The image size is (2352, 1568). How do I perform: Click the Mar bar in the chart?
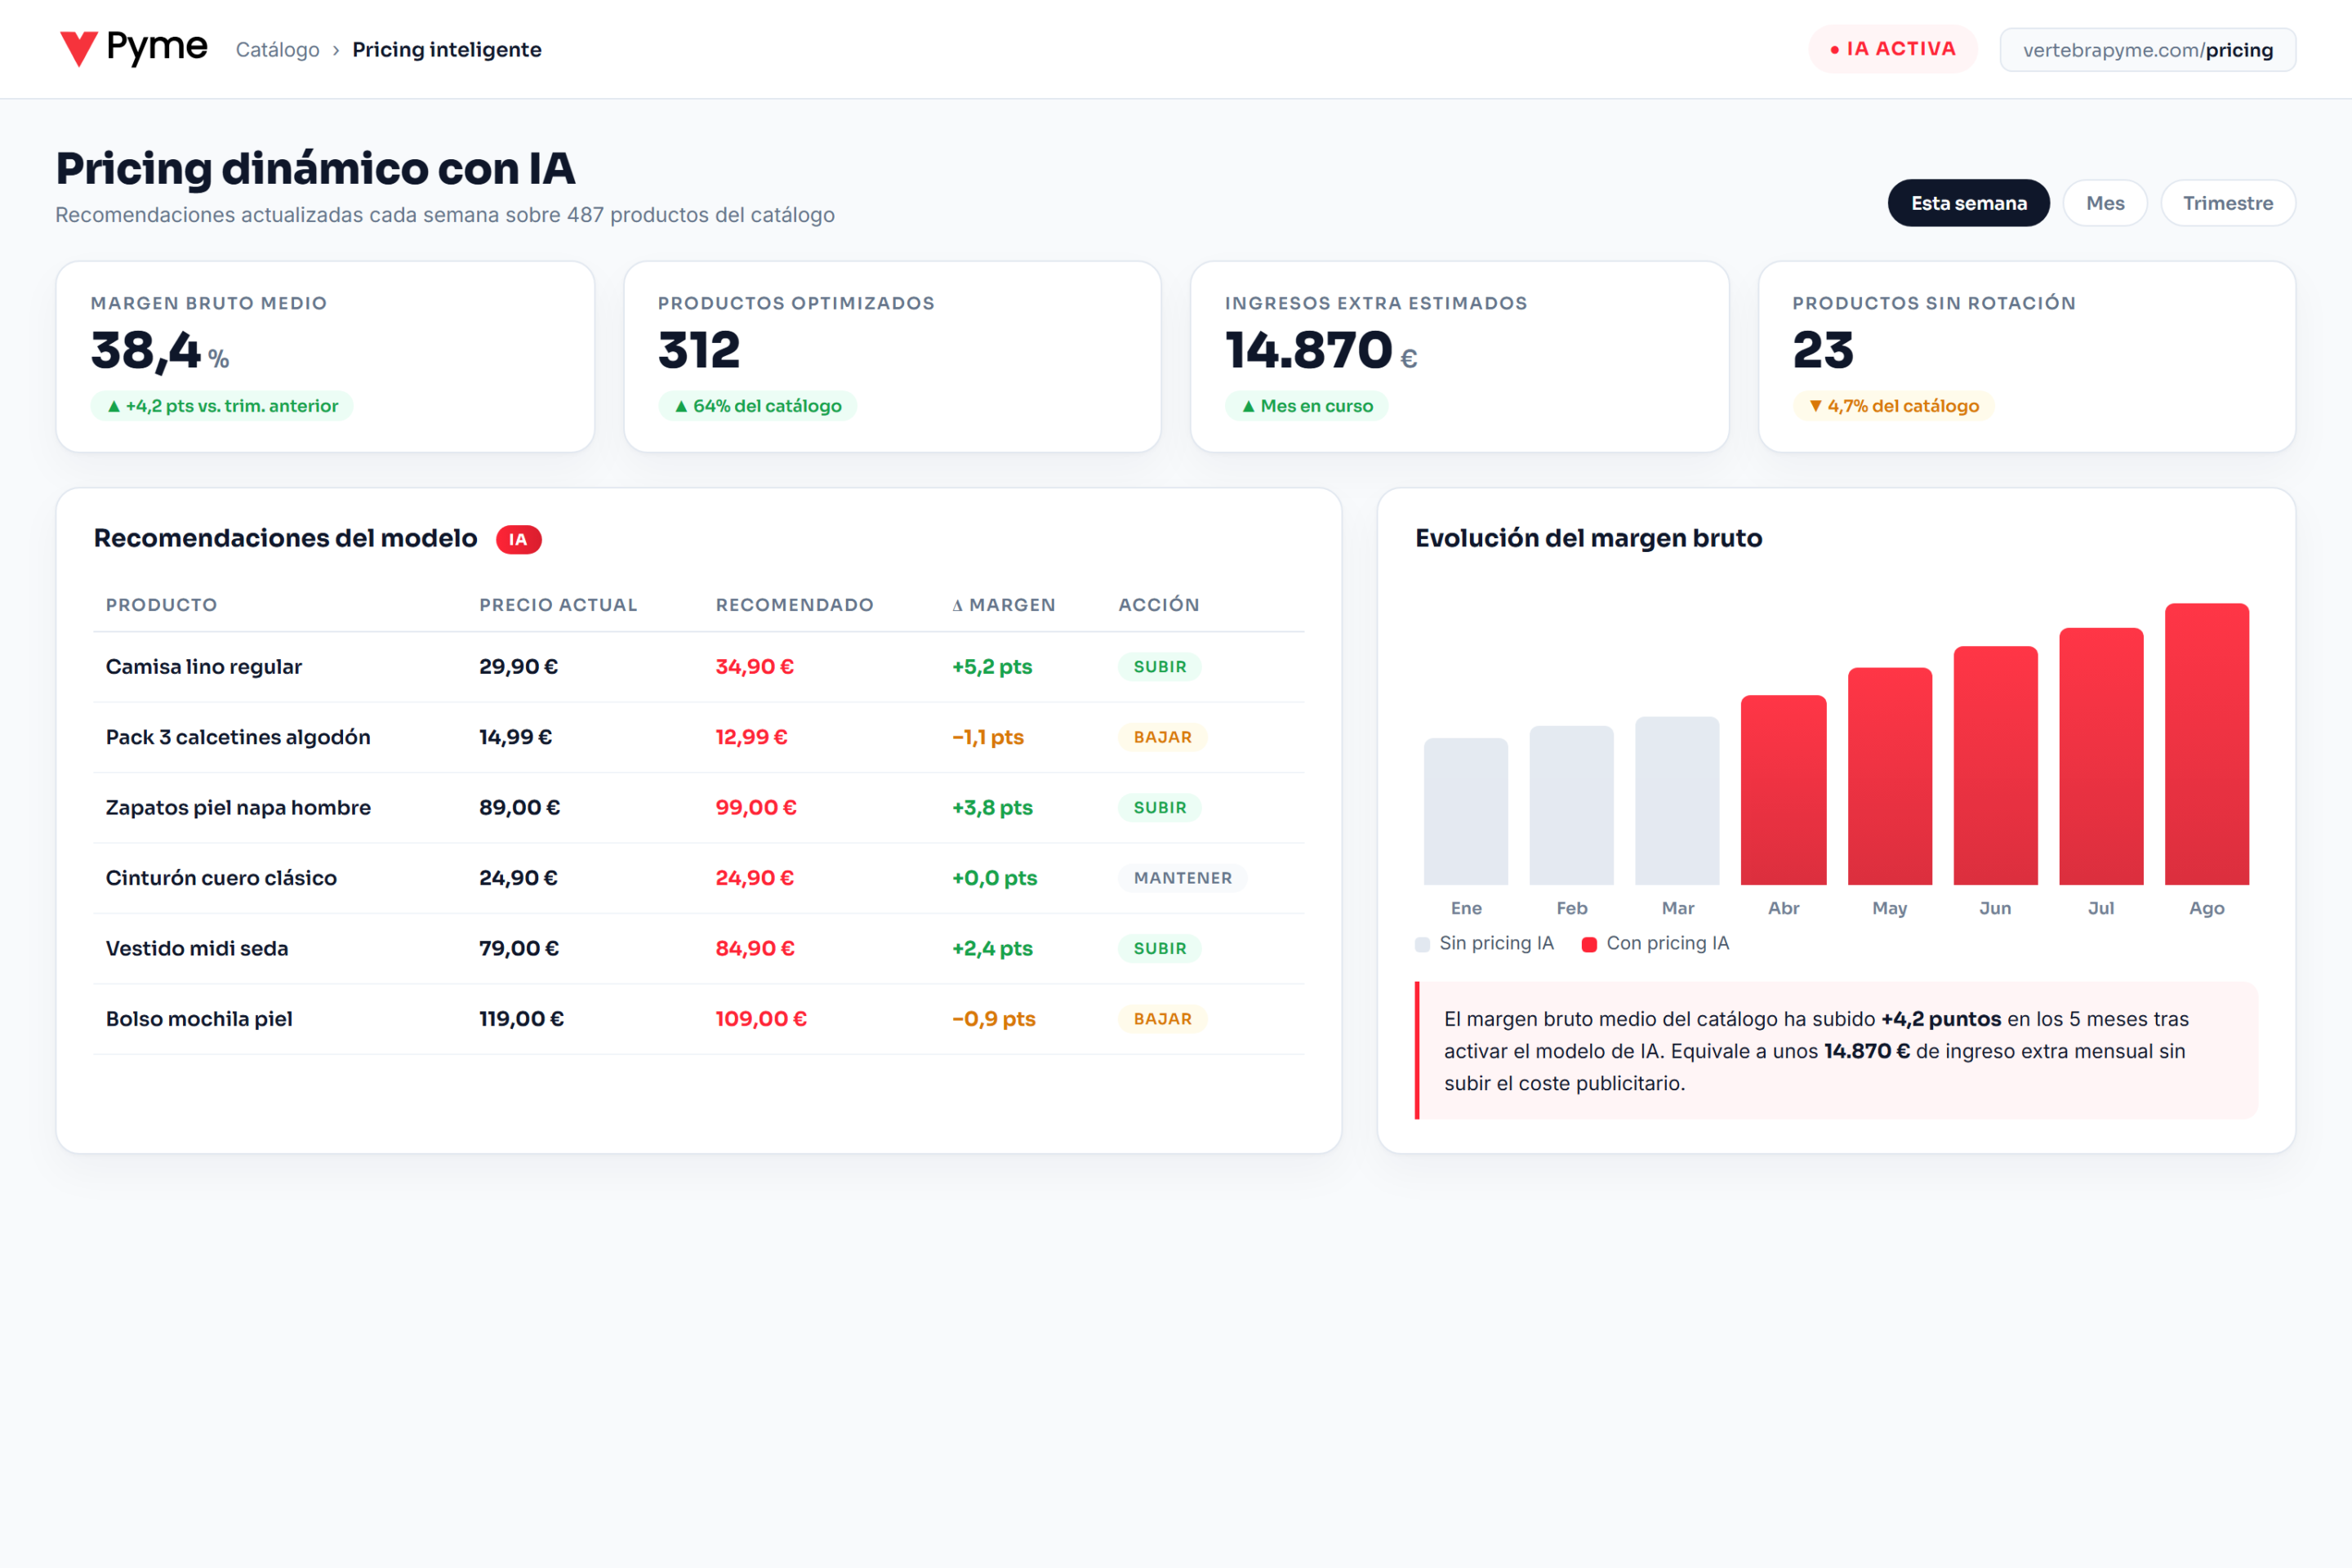click(1677, 801)
